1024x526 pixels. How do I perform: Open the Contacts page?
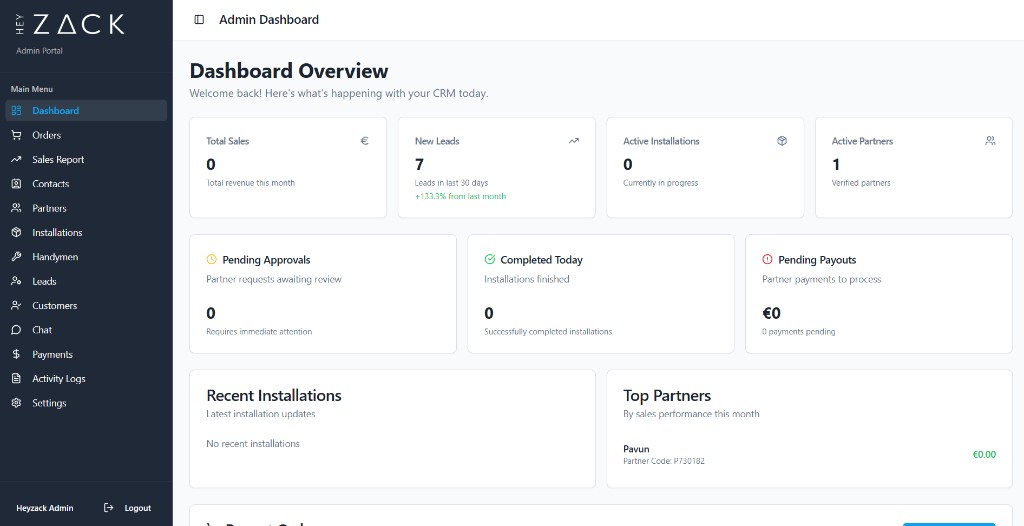pyautogui.click(x=86, y=184)
